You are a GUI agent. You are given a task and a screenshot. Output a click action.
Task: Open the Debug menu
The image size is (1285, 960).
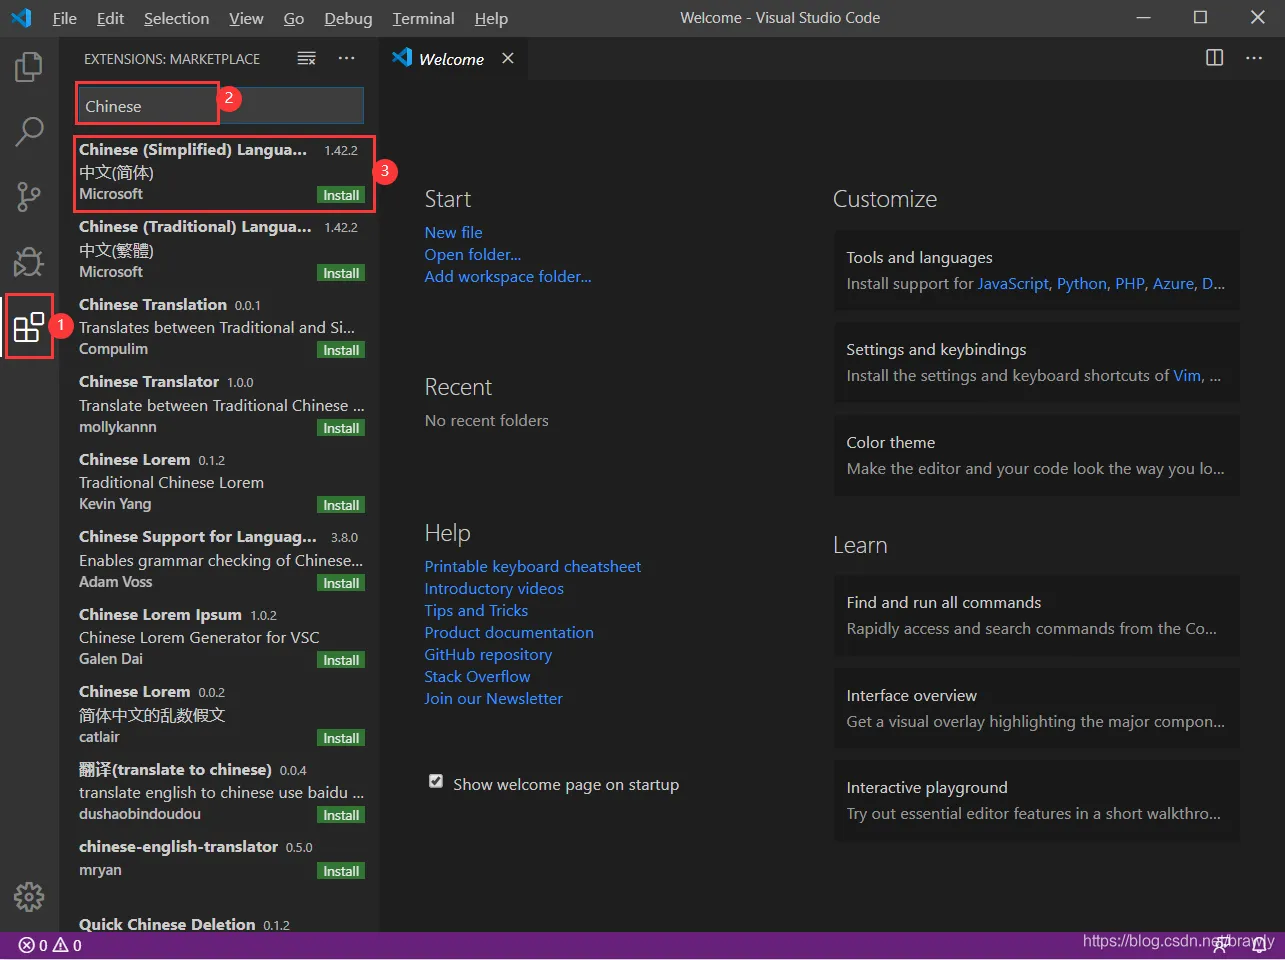pyautogui.click(x=348, y=18)
